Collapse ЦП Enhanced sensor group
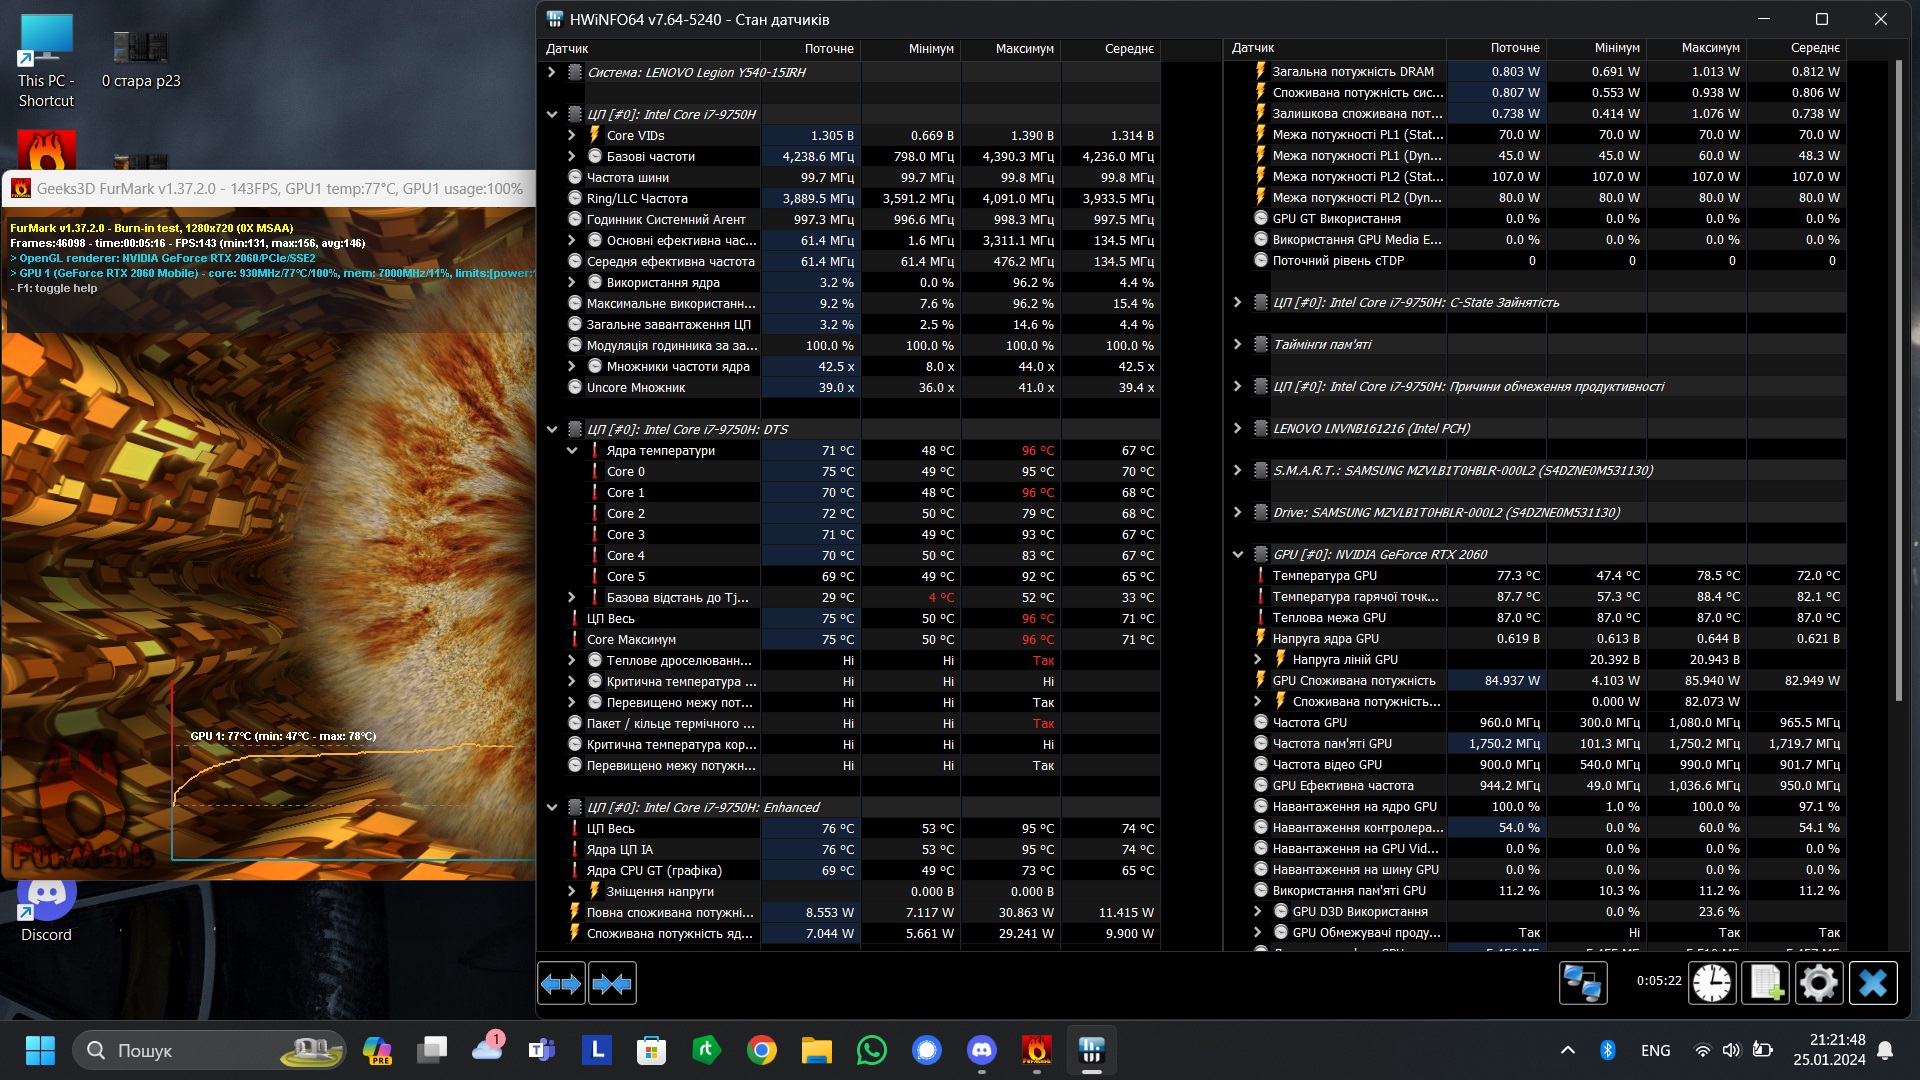1920x1080 pixels. click(551, 807)
